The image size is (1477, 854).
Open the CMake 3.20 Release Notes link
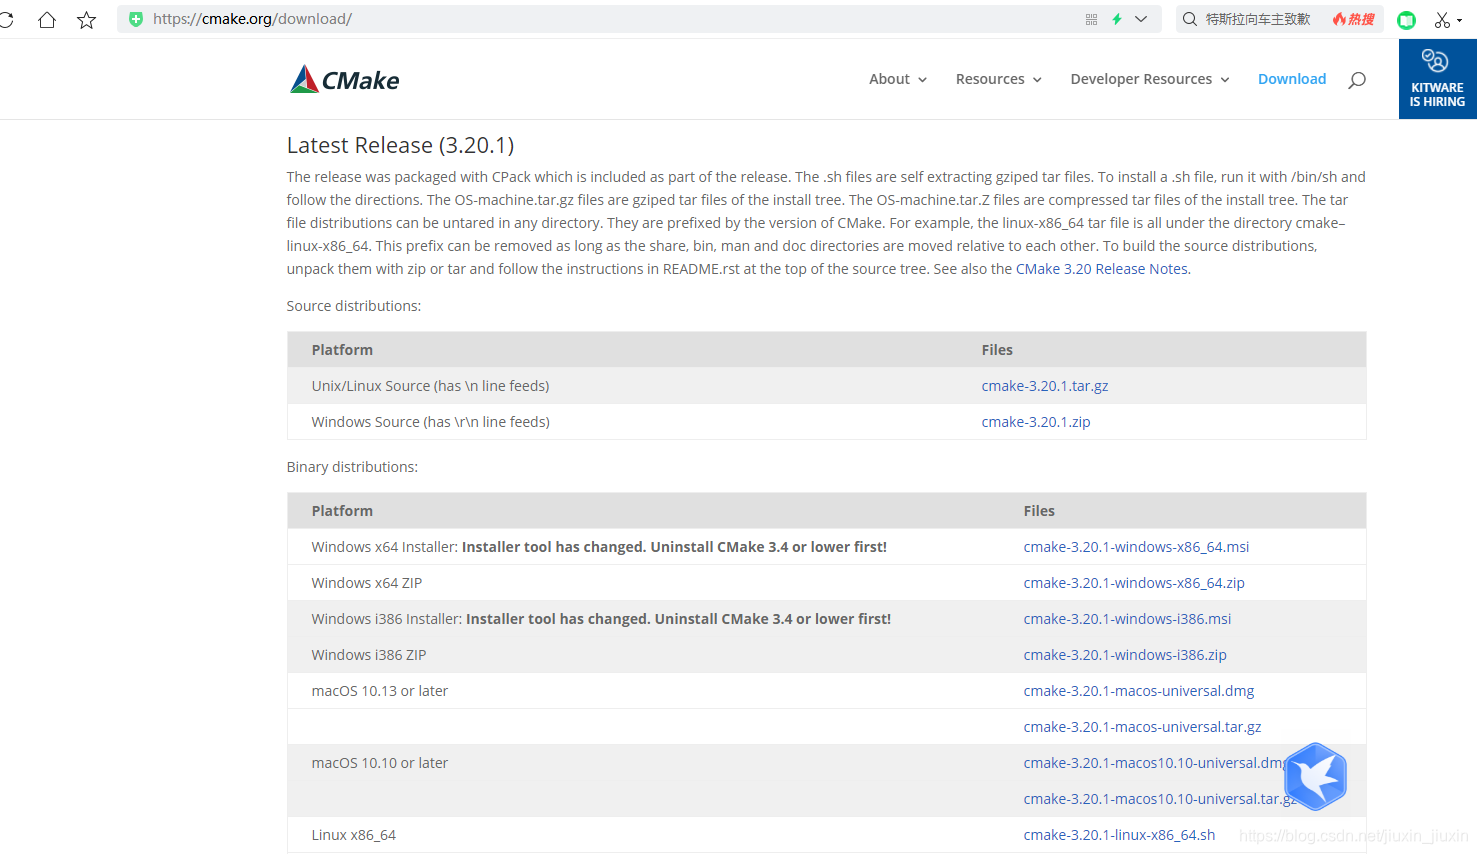1102,269
